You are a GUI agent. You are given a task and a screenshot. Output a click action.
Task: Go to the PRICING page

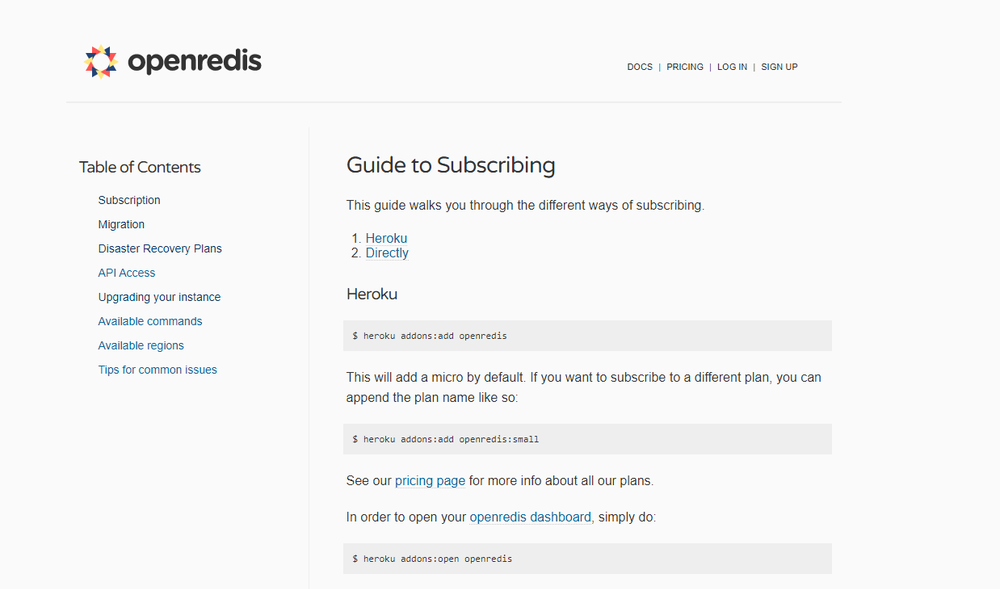[x=685, y=67]
